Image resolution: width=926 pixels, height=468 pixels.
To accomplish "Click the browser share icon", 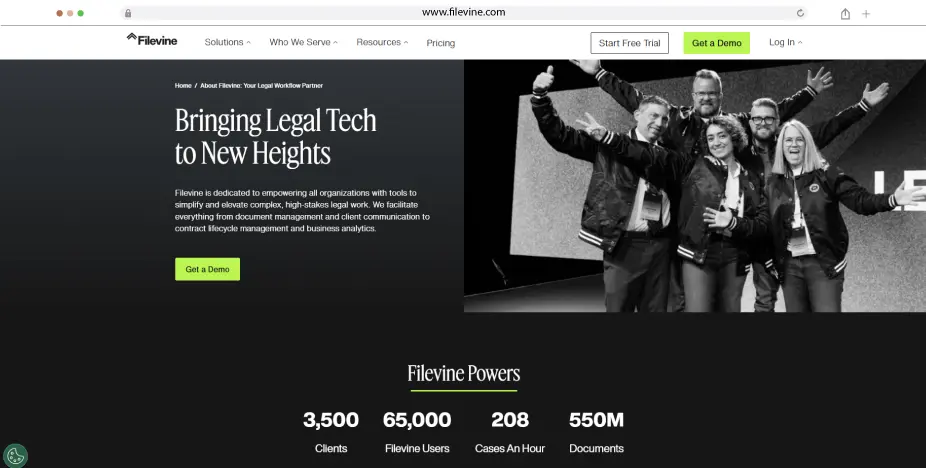I will coord(845,14).
